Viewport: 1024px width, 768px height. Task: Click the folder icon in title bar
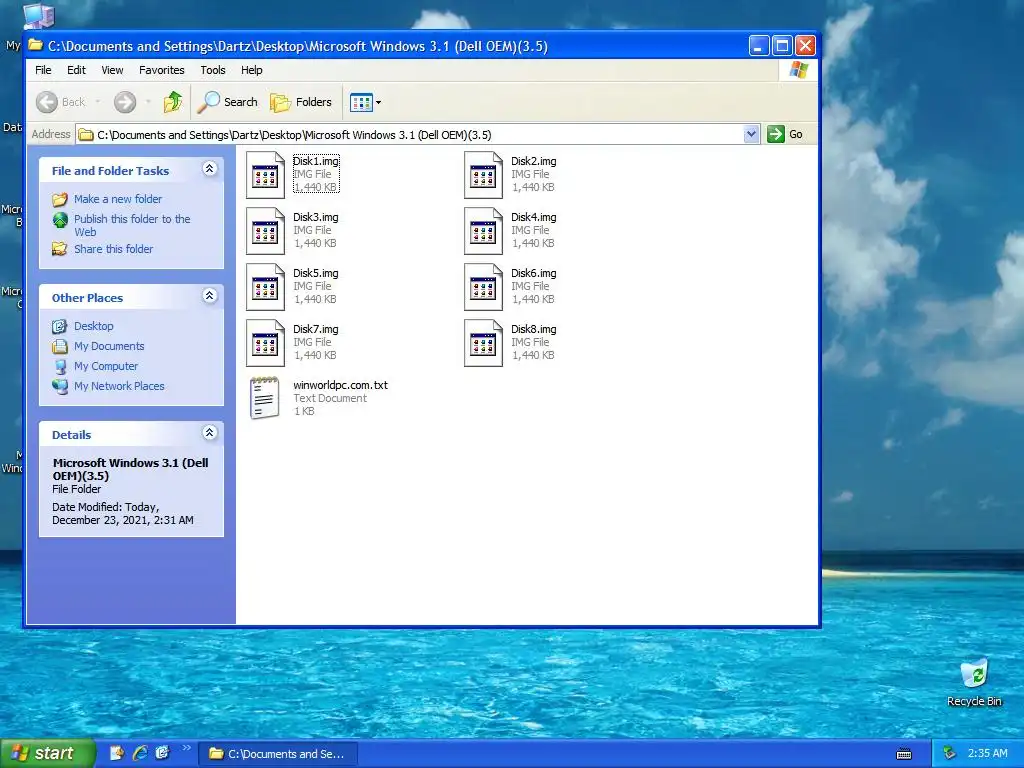click(x=35, y=46)
